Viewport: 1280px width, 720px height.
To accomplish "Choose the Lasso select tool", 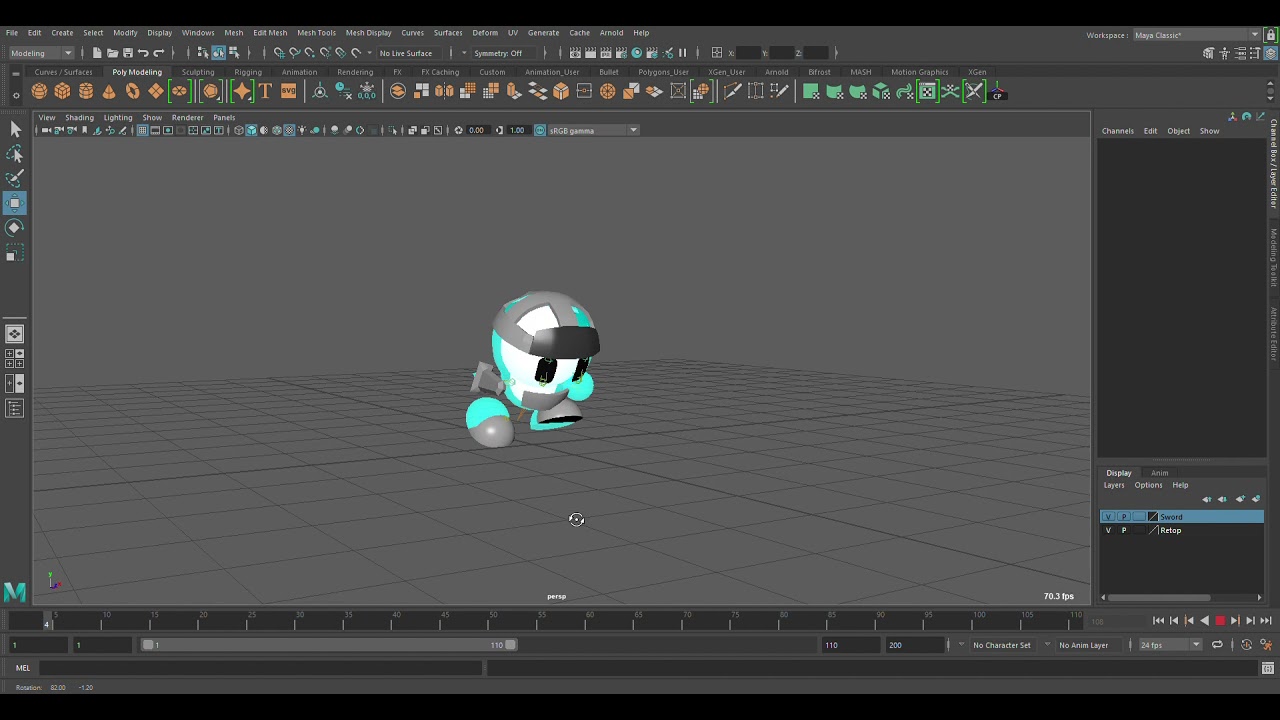I will [15, 154].
